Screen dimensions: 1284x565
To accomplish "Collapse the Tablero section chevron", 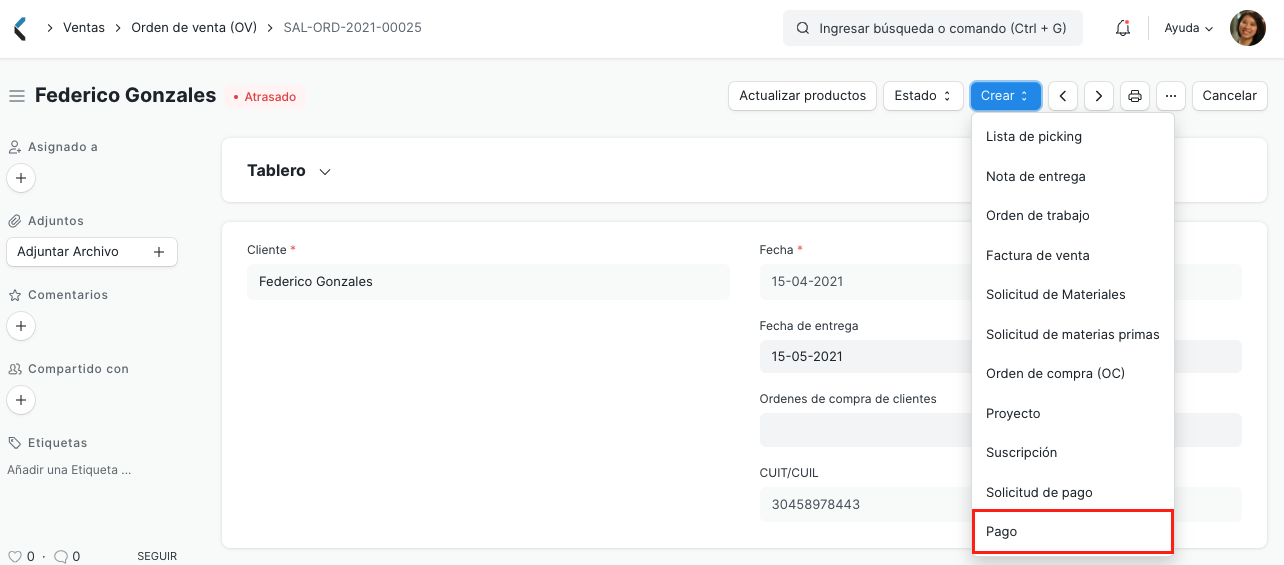I will (x=325, y=172).
